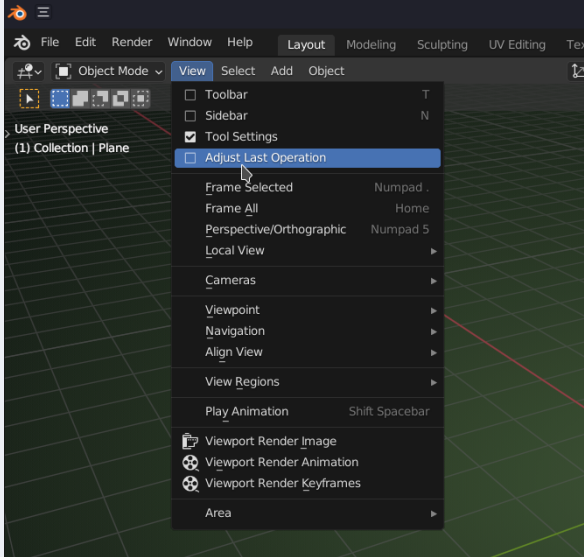584x557 pixels.
Task: Uncheck the Tool Settings checkbox
Action: (190, 137)
